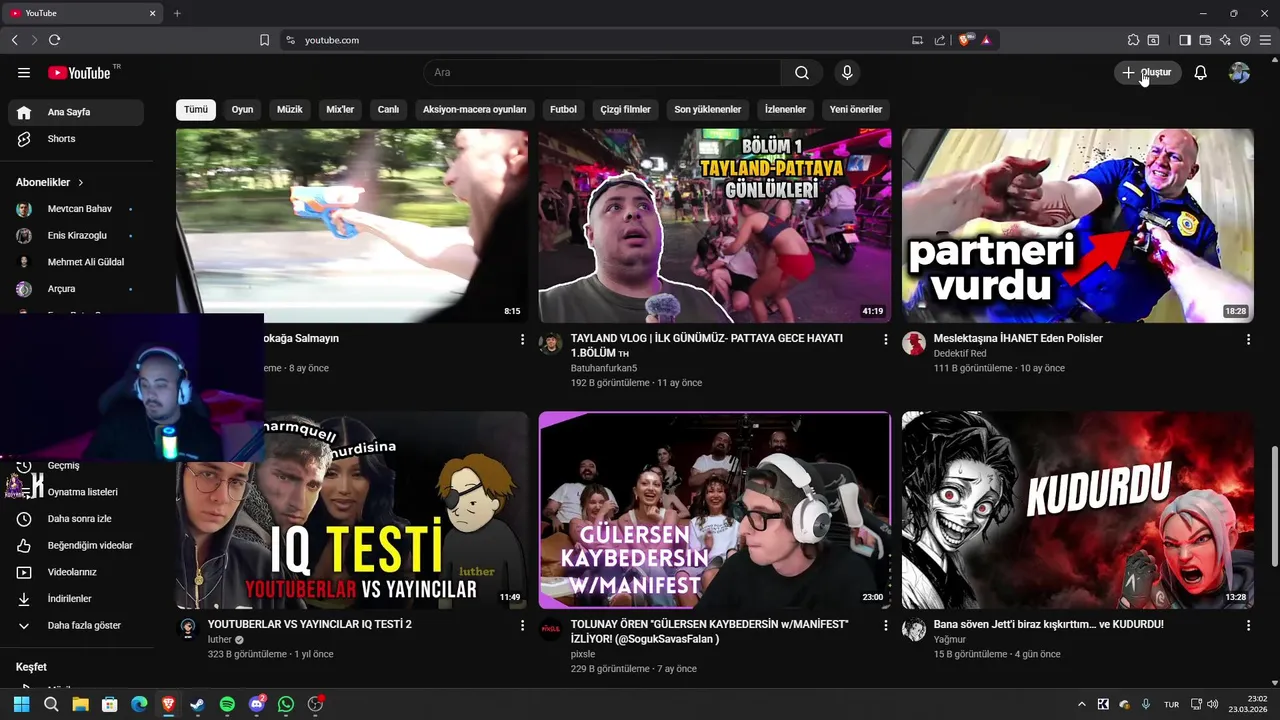
Task: Open Discord from the taskbar
Action: pos(257,704)
